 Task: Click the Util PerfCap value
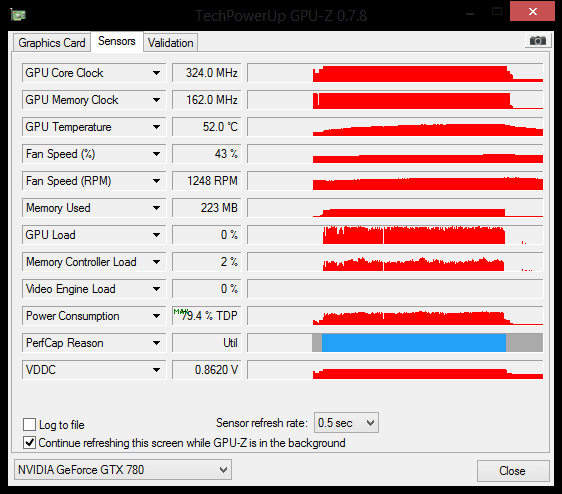pos(207,343)
